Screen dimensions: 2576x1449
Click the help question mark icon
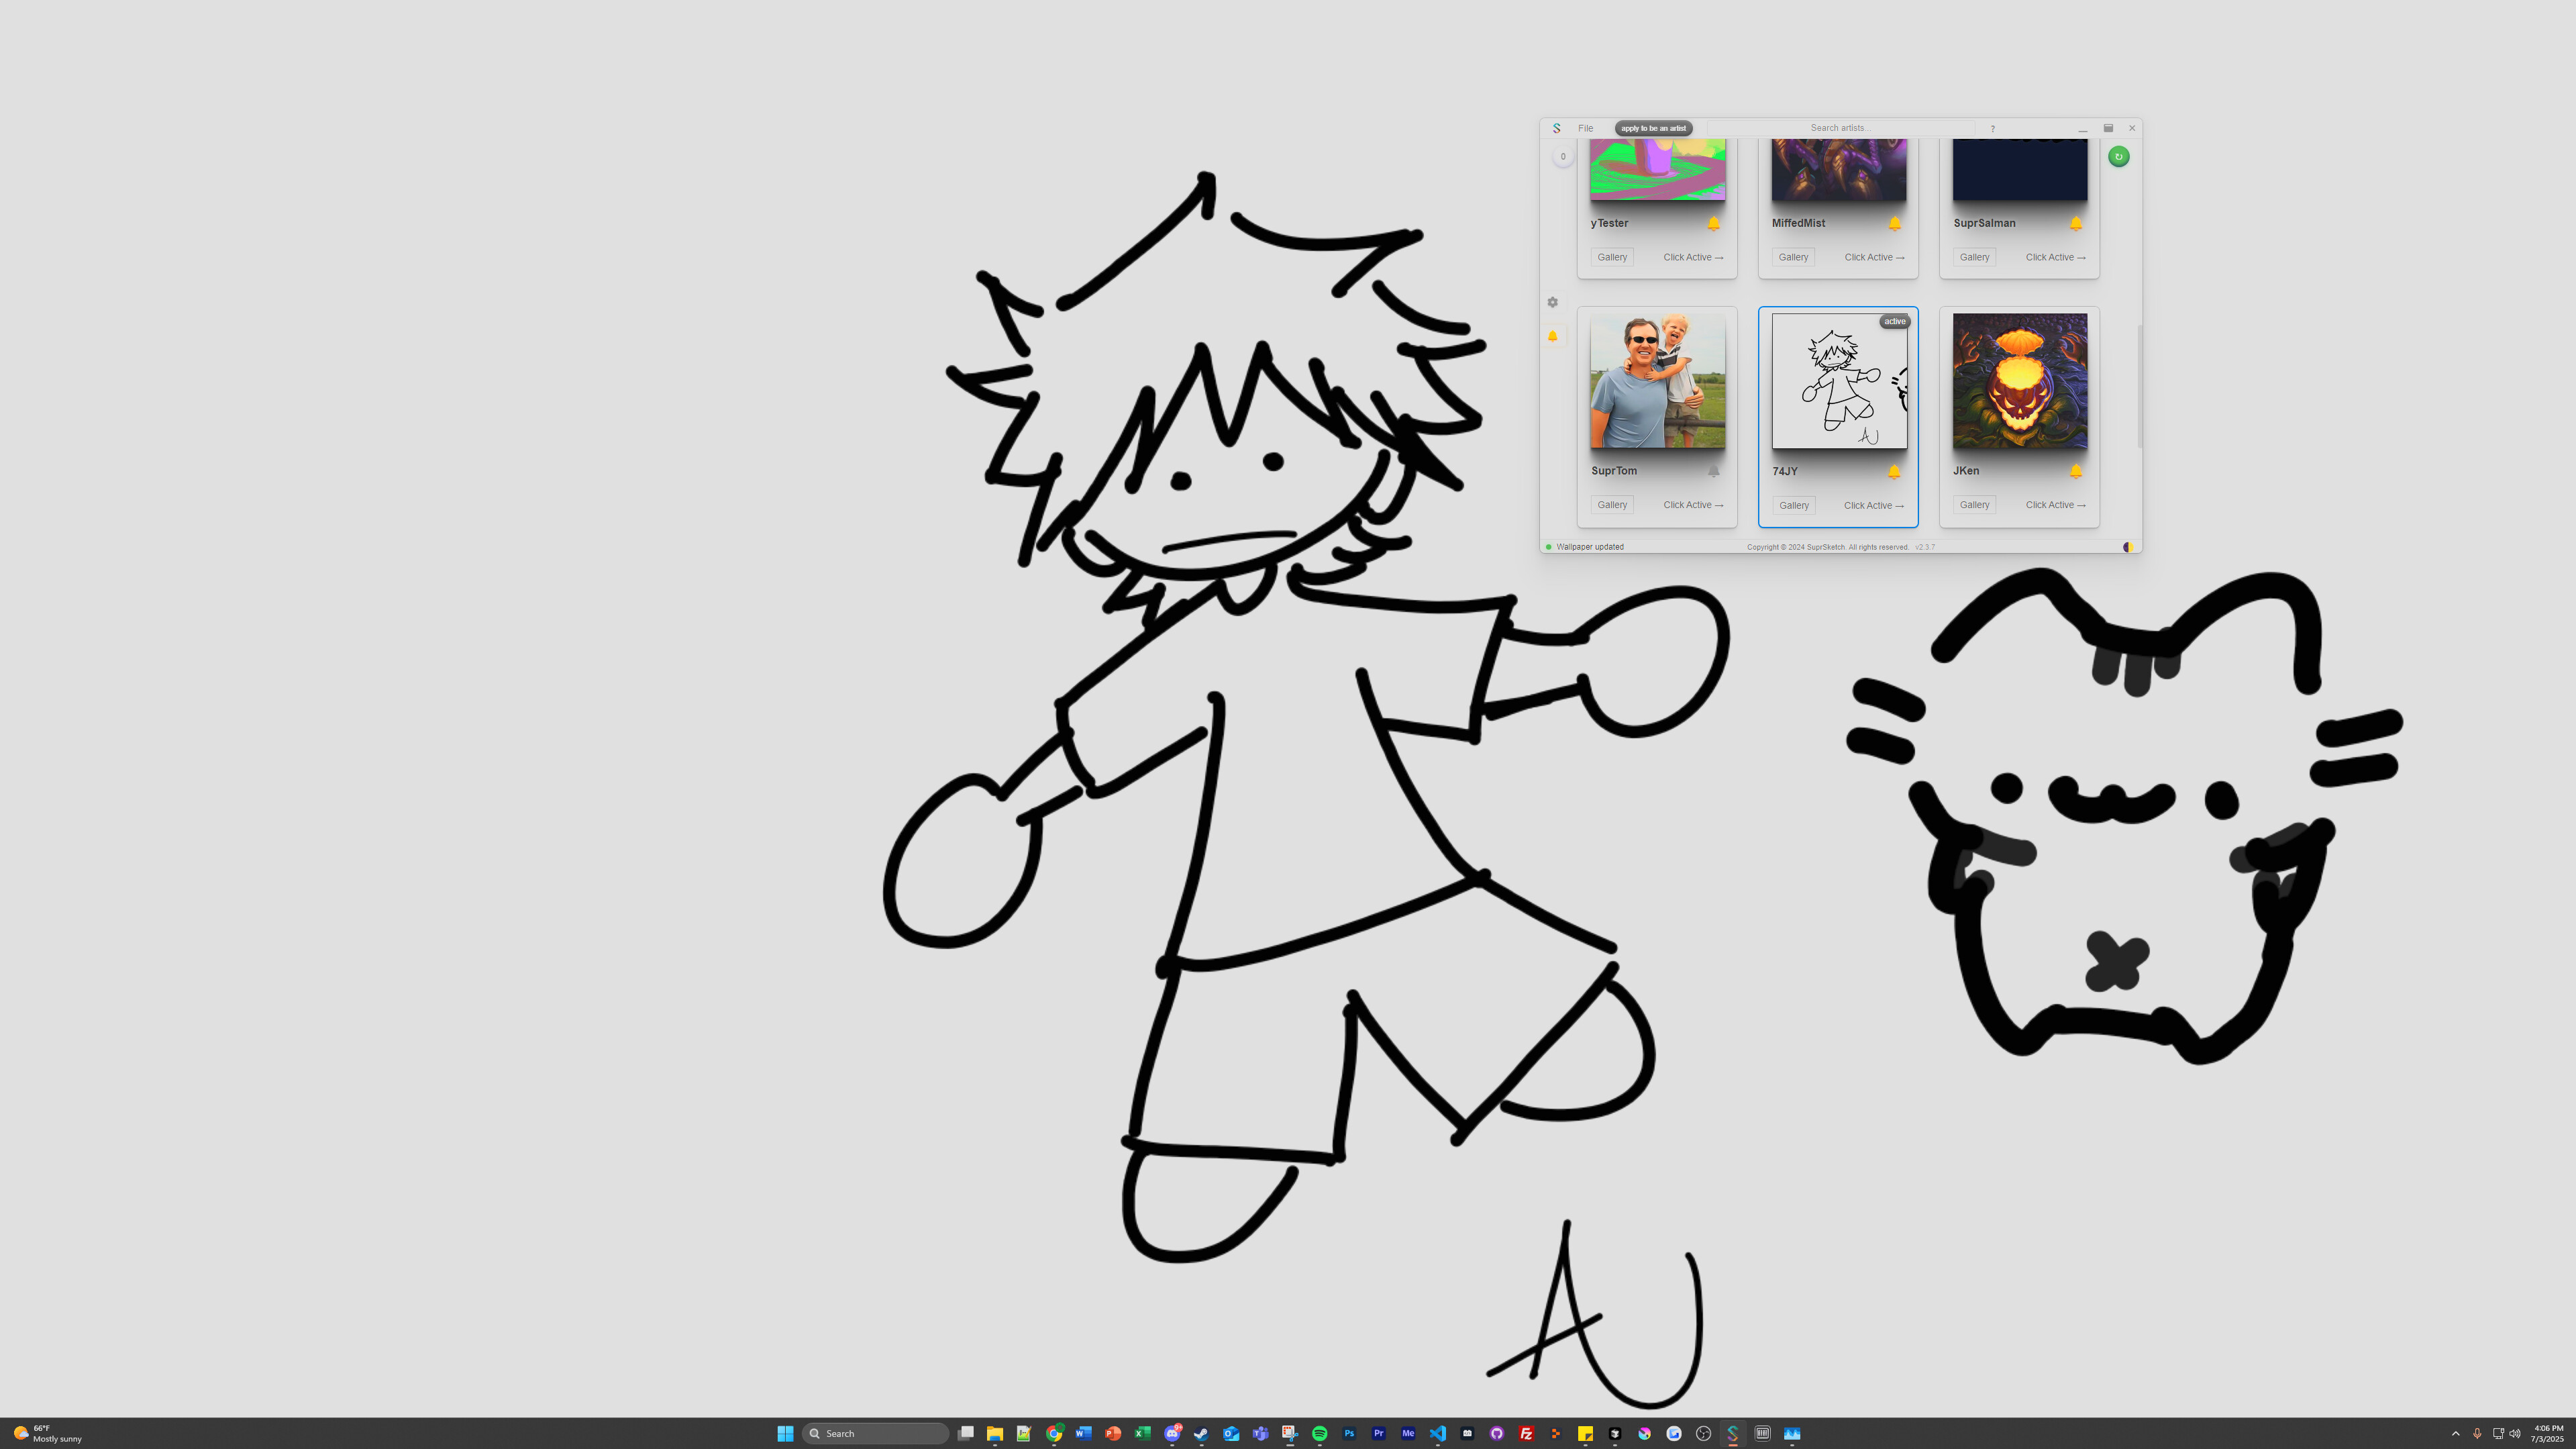(x=1993, y=128)
